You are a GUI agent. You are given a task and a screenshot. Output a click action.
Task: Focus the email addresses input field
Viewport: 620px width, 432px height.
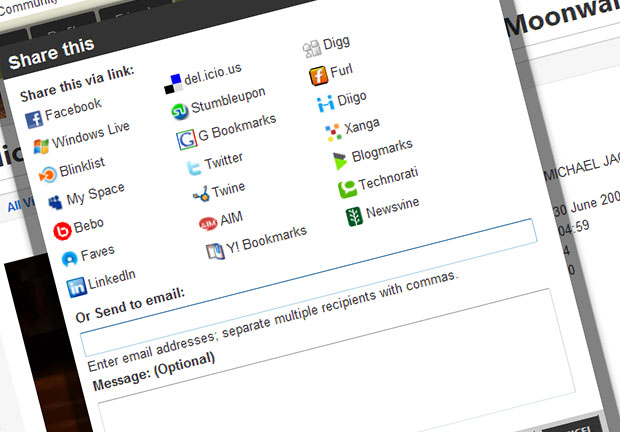[308, 287]
